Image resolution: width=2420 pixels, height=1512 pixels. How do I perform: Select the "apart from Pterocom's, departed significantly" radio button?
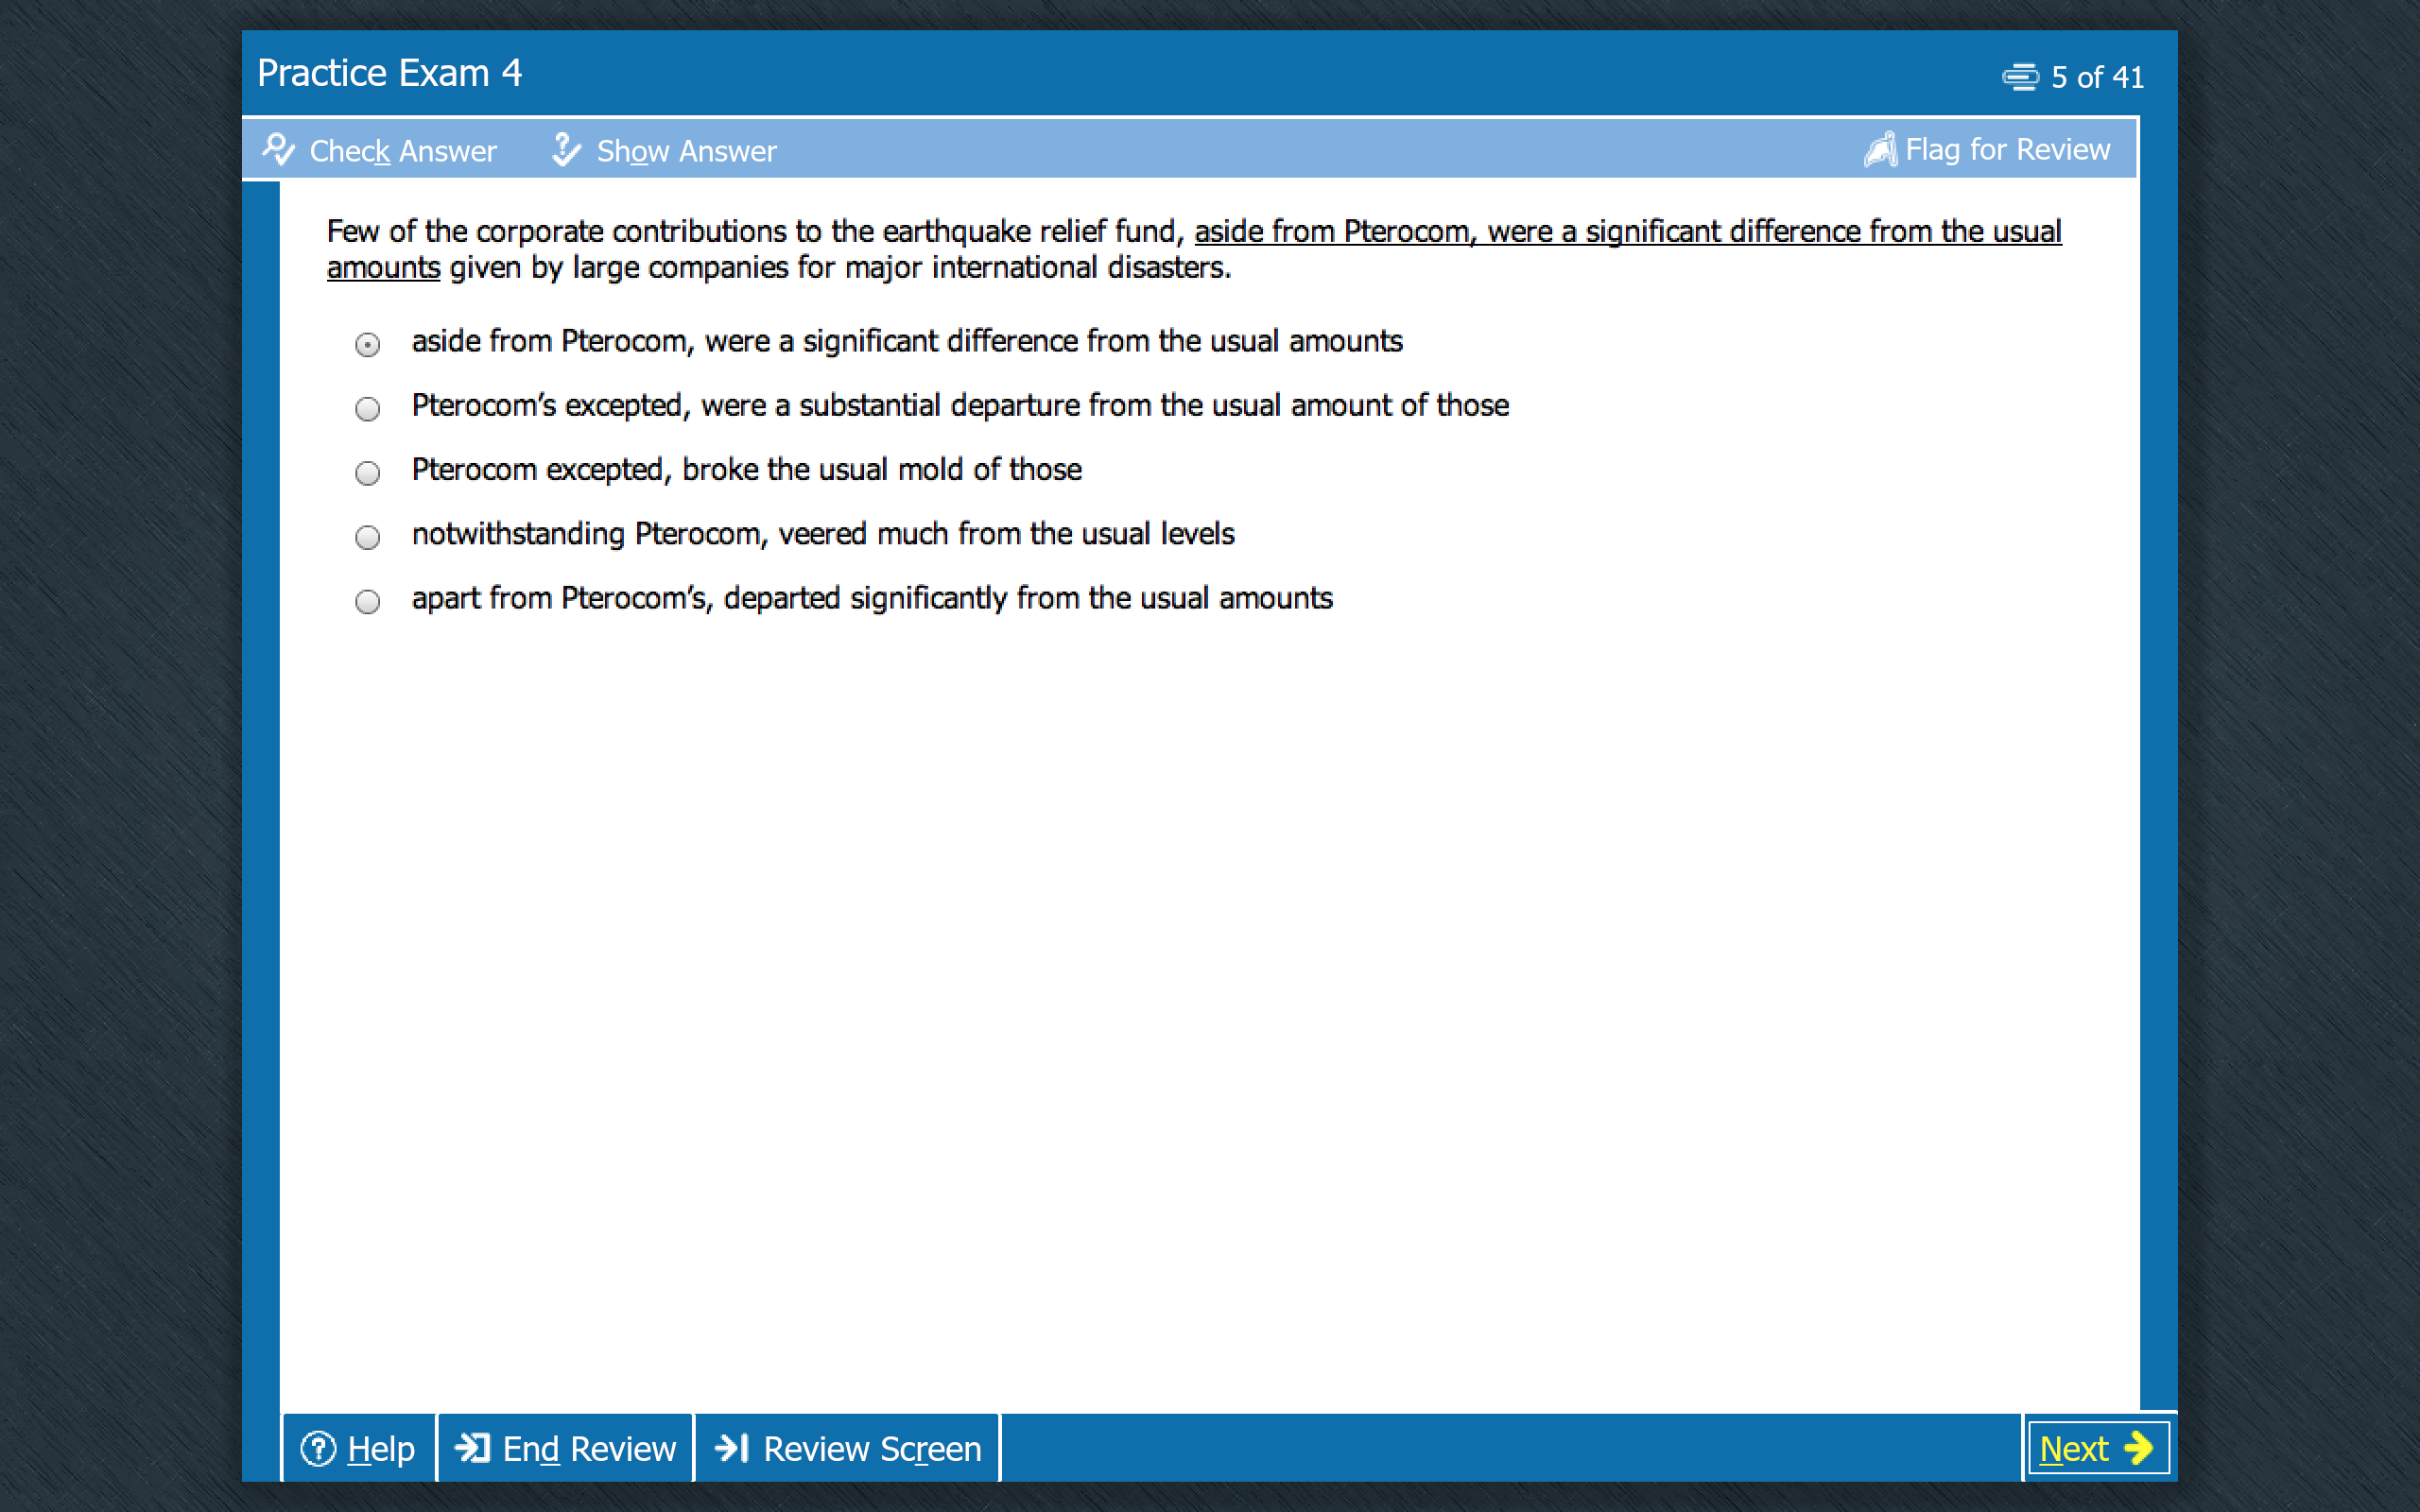coord(368,602)
